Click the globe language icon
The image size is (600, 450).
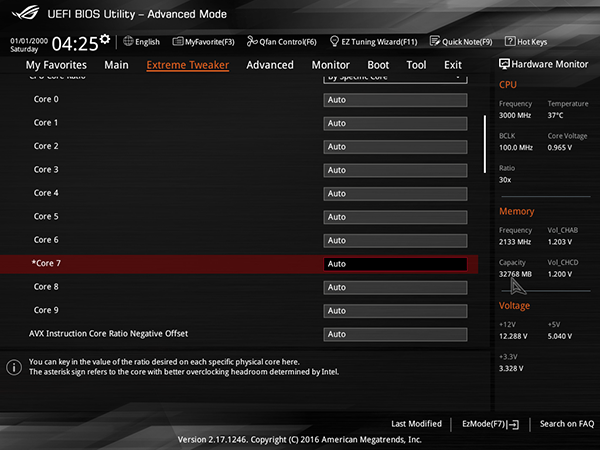coord(128,41)
